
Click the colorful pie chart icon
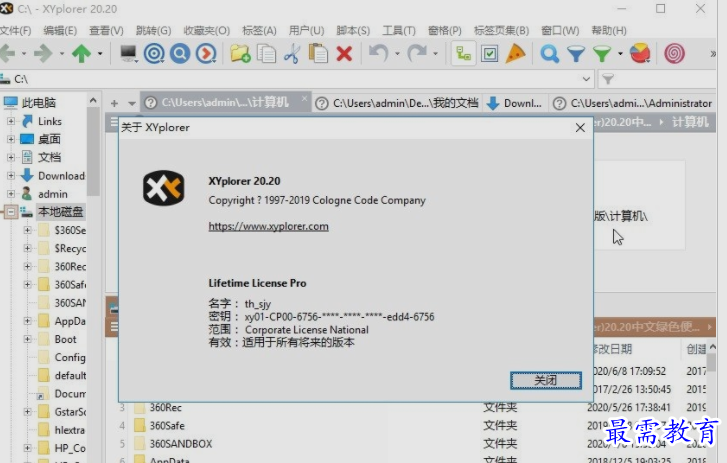pos(640,54)
